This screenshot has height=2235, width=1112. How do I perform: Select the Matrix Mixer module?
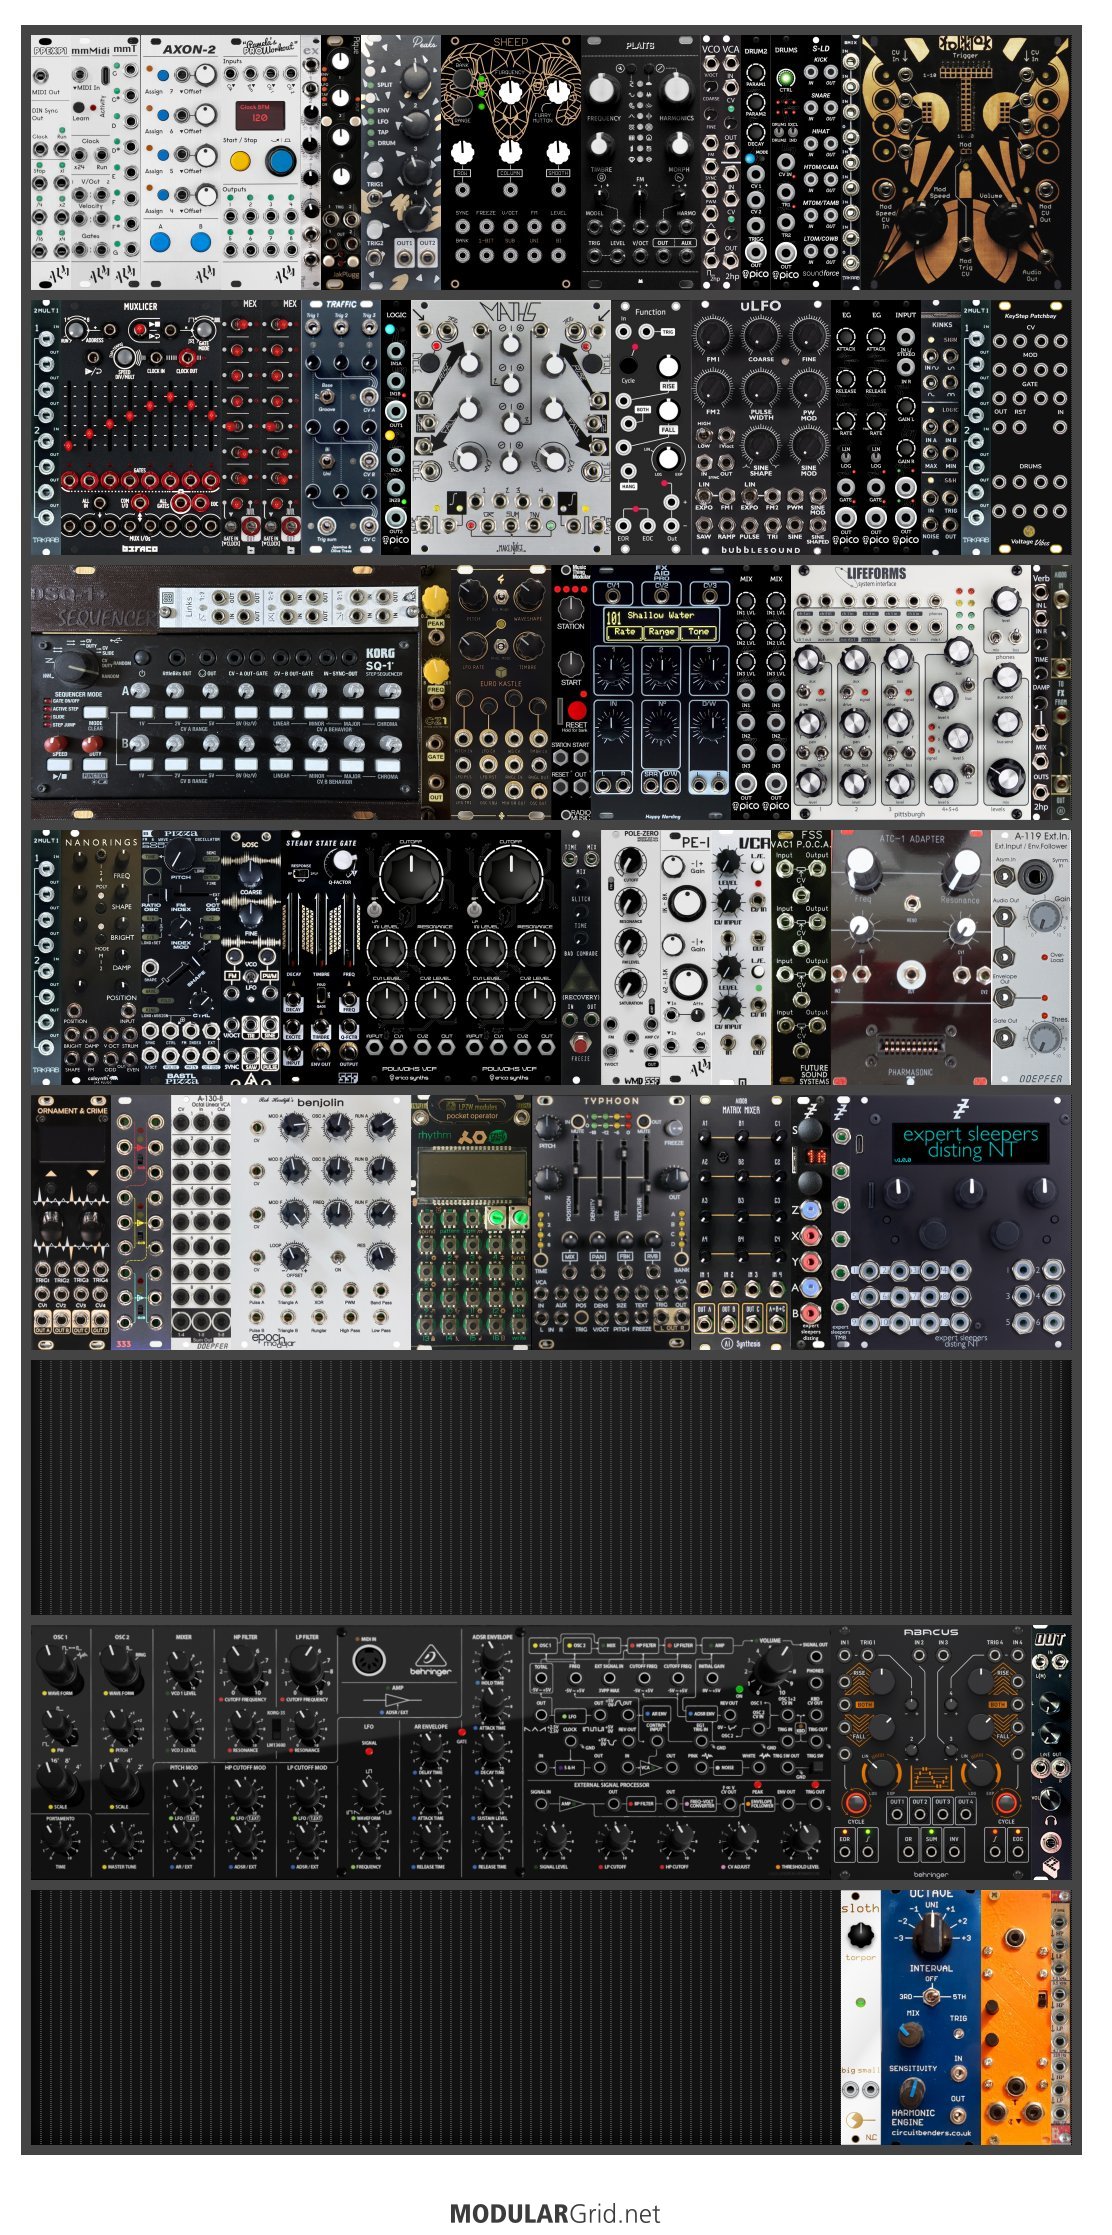741,1222
